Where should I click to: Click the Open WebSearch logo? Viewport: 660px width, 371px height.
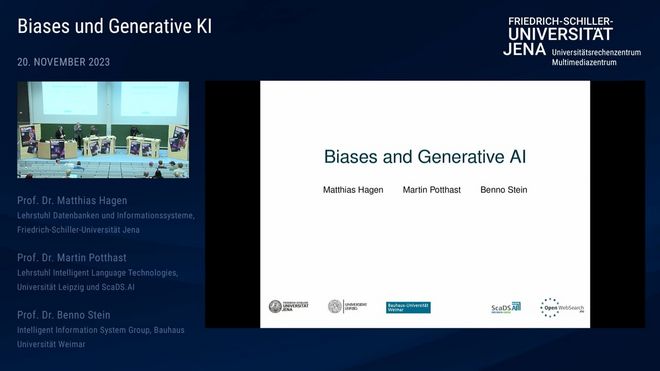pos(562,308)
